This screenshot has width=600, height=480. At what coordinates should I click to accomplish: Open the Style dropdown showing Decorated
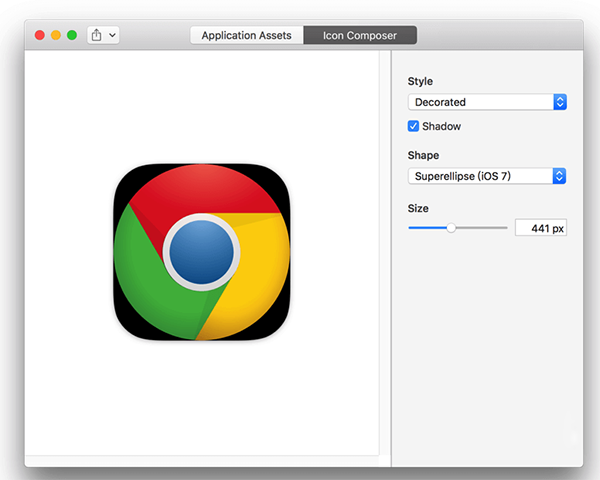[x=480, y=102]
